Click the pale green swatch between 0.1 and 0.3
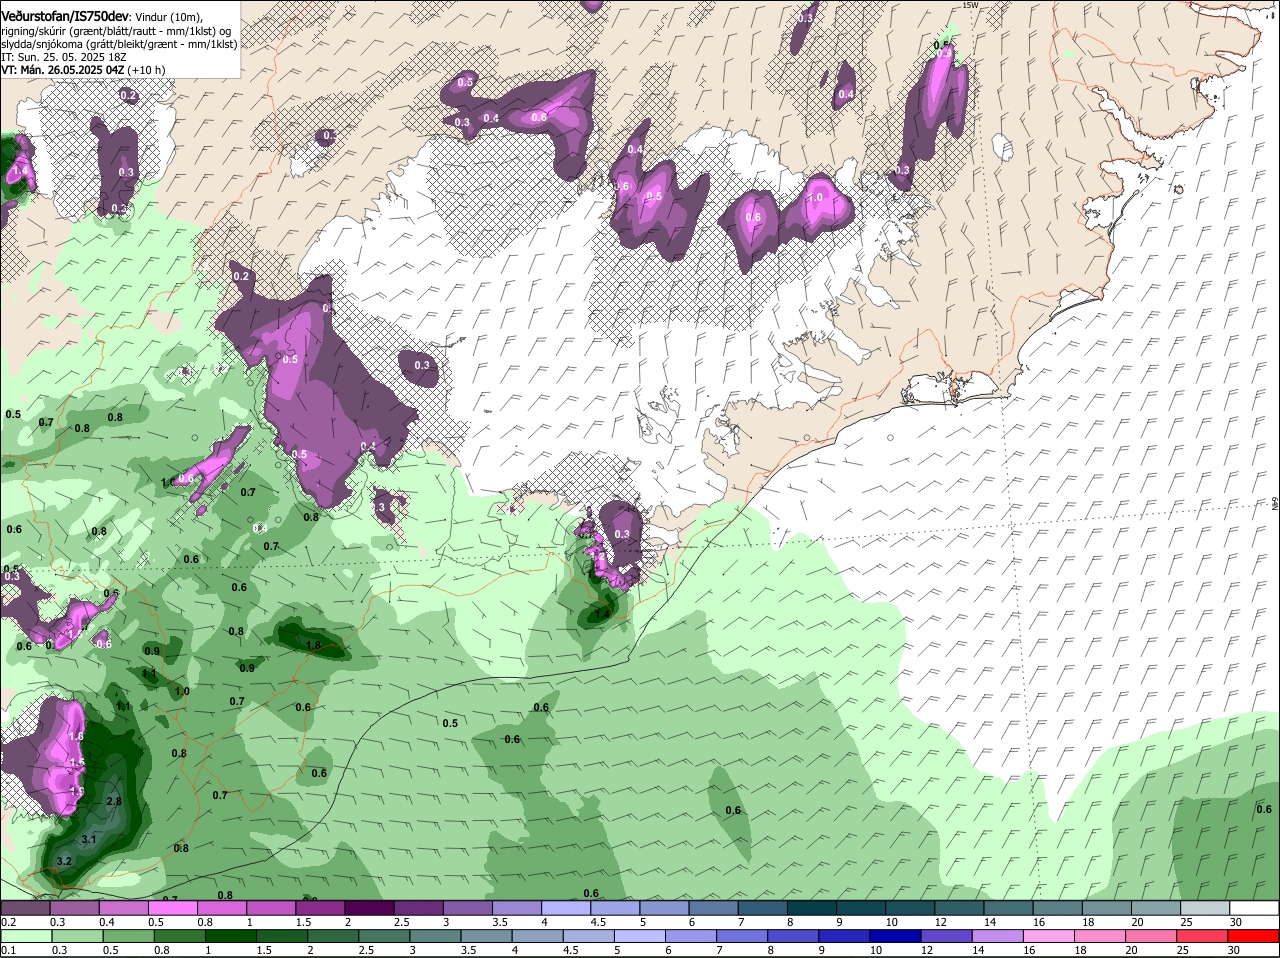This screenshot has width=1280, height=958. point(25,936)
